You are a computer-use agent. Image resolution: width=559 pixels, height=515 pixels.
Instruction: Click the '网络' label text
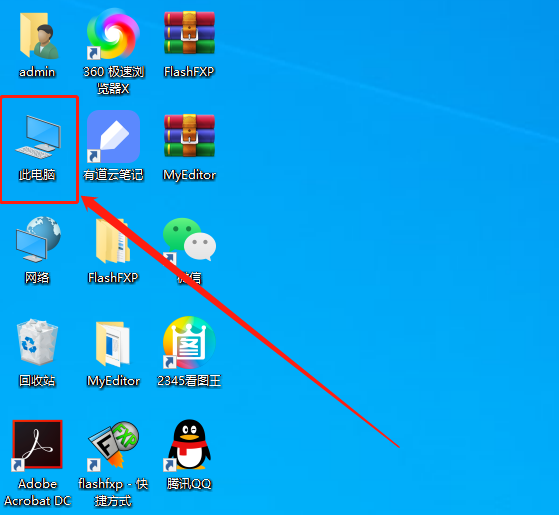click(37, 278)
